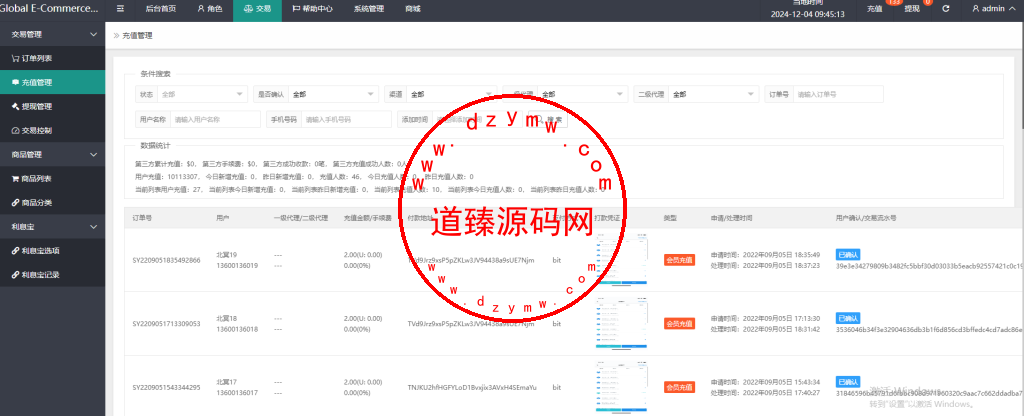The image size is (1024, 416).
Task: Open 商品列表 in the sidebar
Action: pyautogui.click(x=52, y=178)
